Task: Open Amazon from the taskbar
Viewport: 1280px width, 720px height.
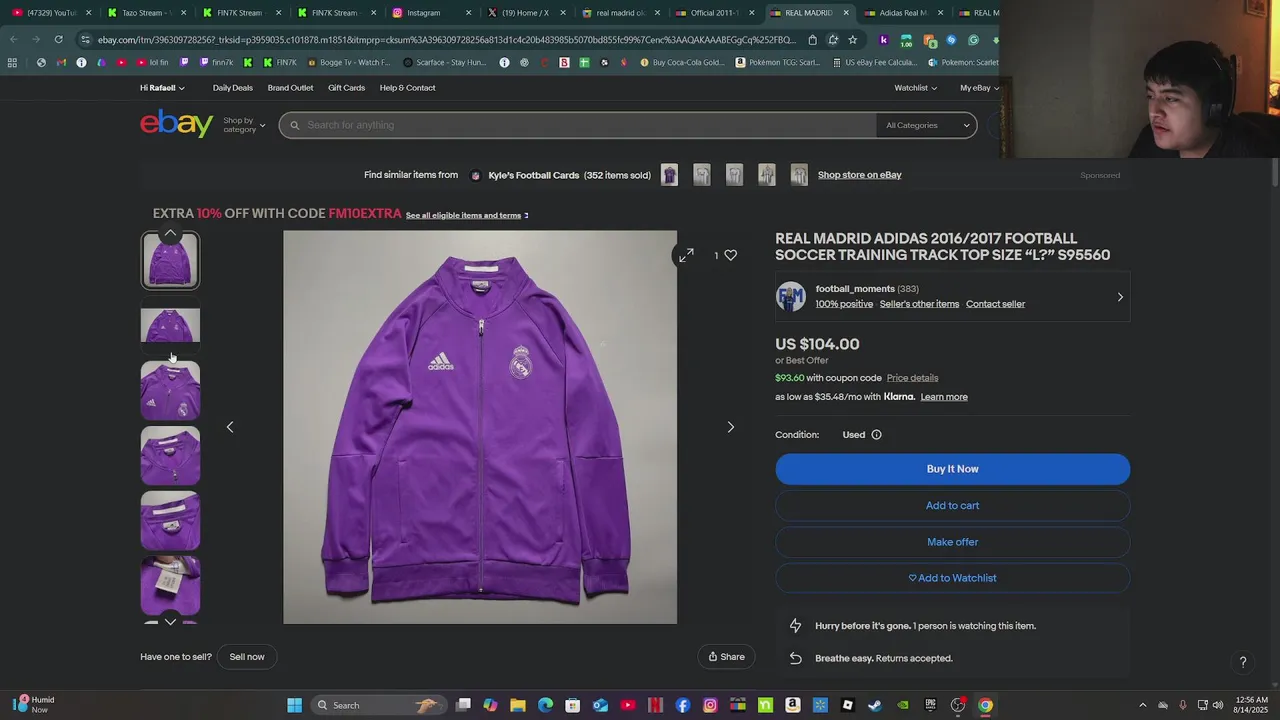Action: tap(793, 705)
